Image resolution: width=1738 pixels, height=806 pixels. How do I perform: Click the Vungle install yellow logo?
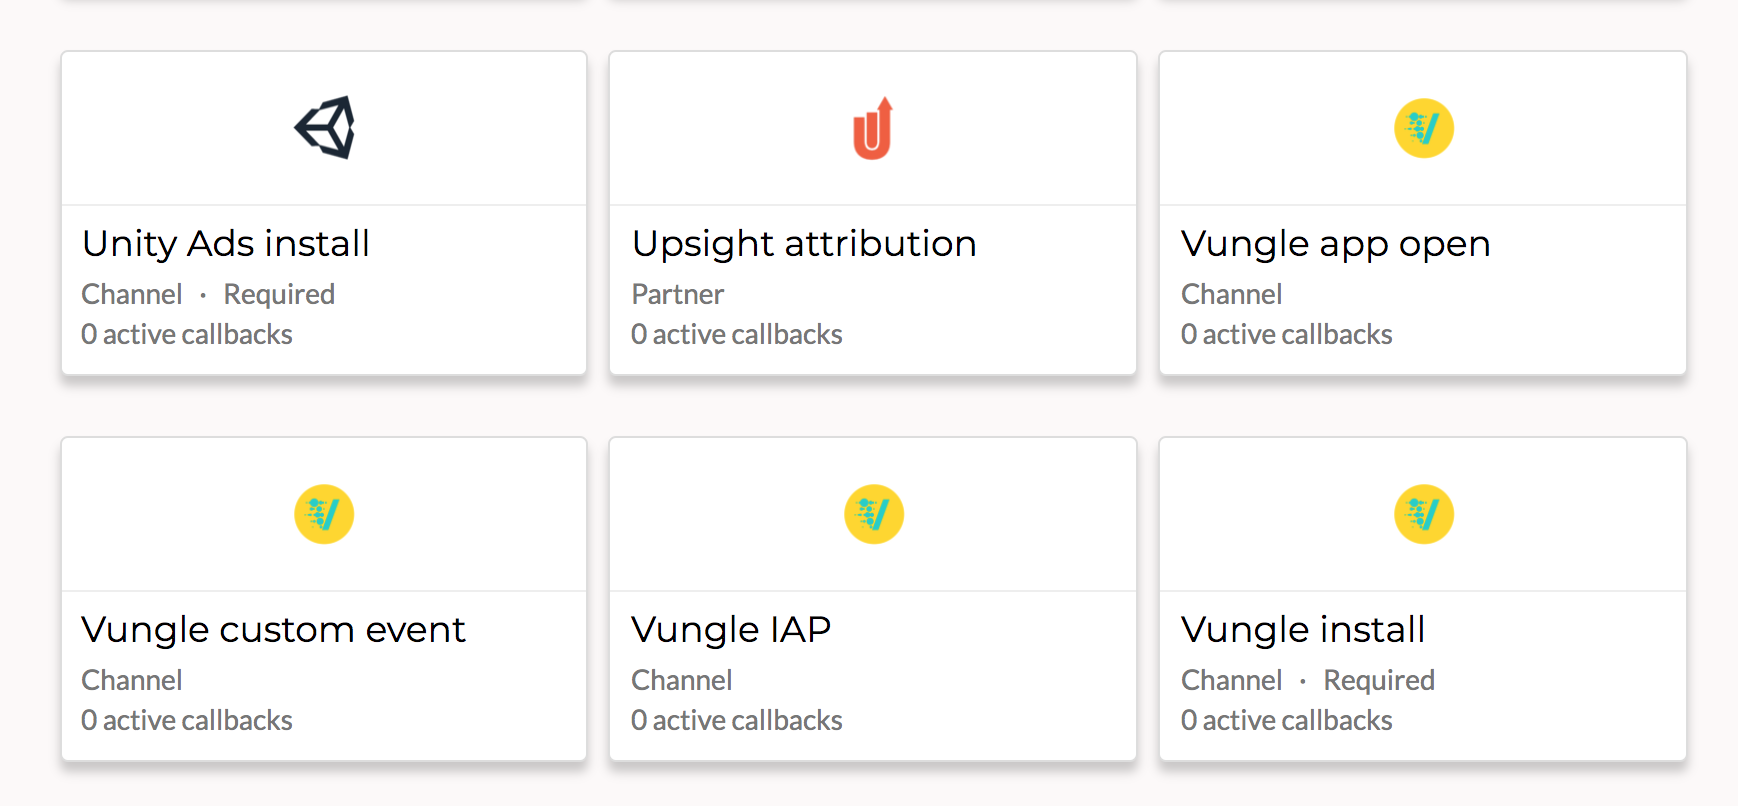click(x=1423, y=514)
